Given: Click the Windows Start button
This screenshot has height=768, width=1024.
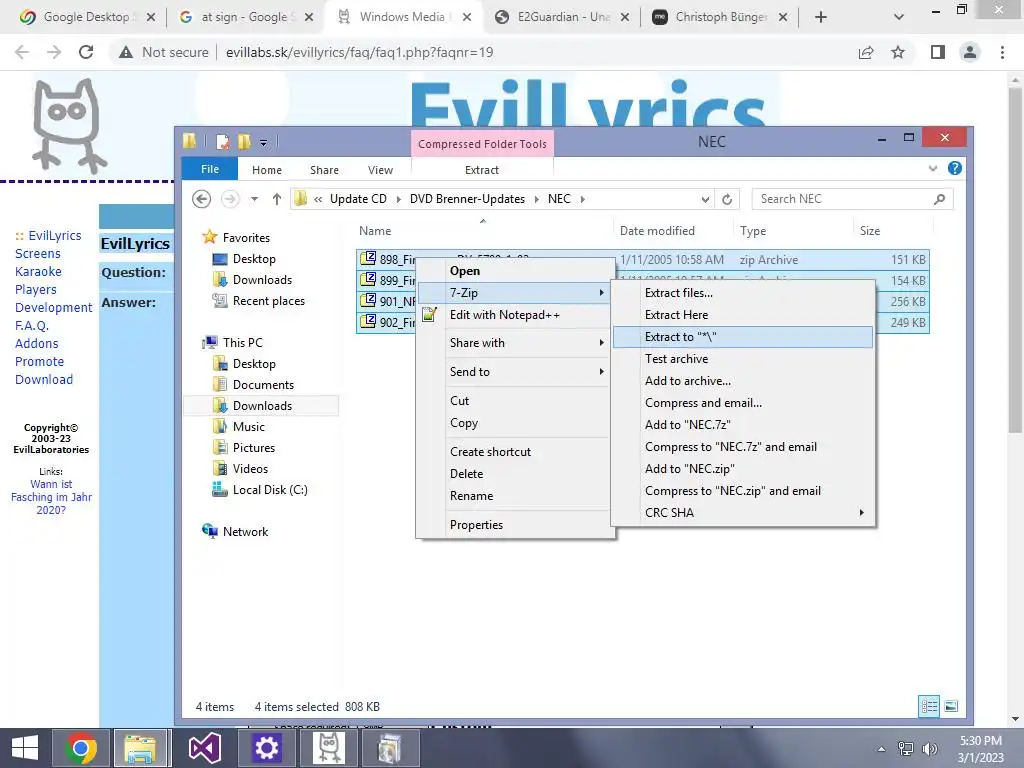Looking at the screenshot, I should click(x=25, y=748).
